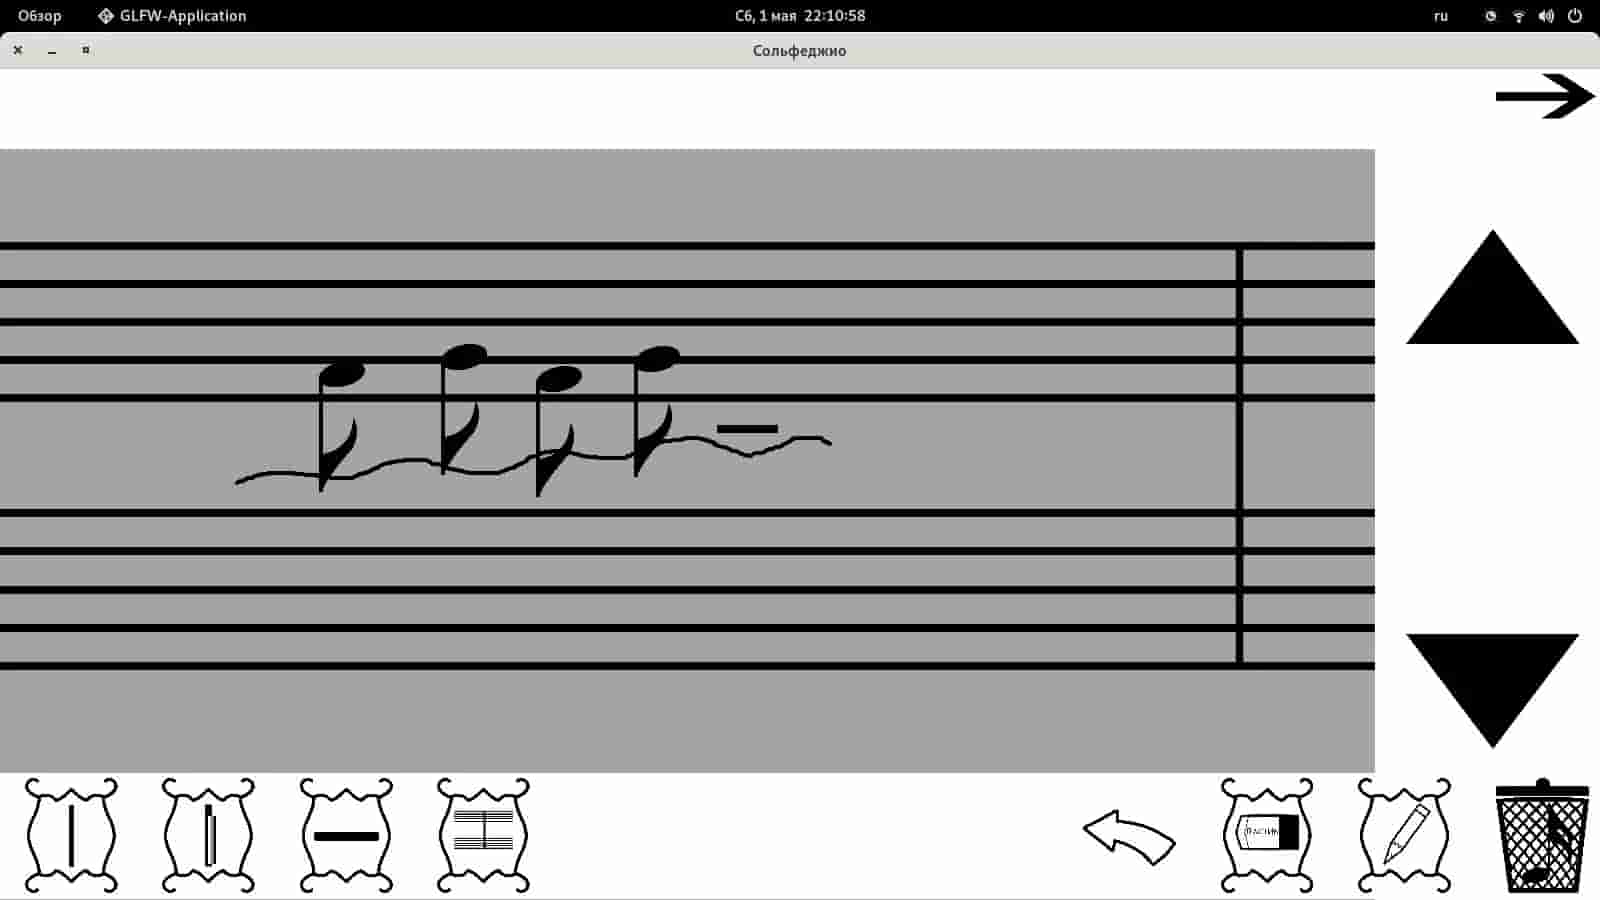Go to next page with right arrow
The image size is (1600, 900).
1545,96
